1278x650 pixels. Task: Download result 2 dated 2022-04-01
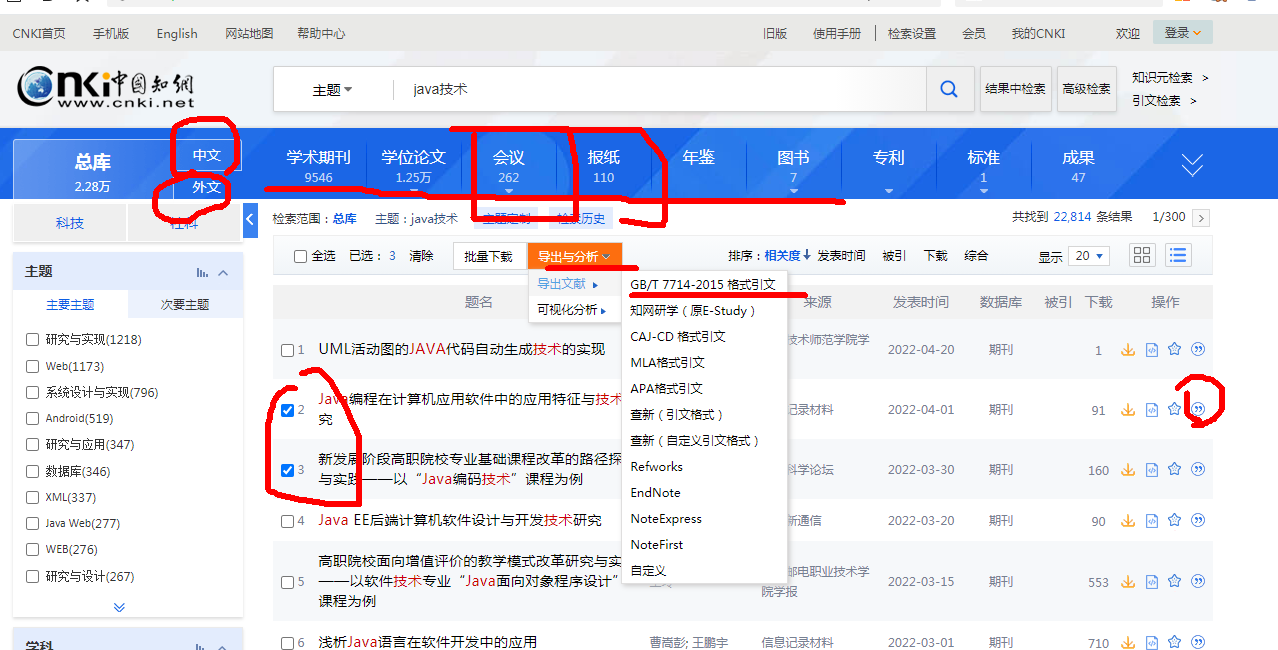pos(1128,410)
